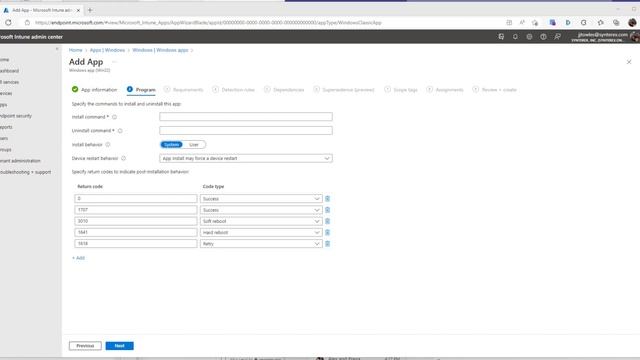Open Tenant administration in sidebar
The height and width of the screenshot is (360, 640).
pyautogui.click(x=20, y=161)
